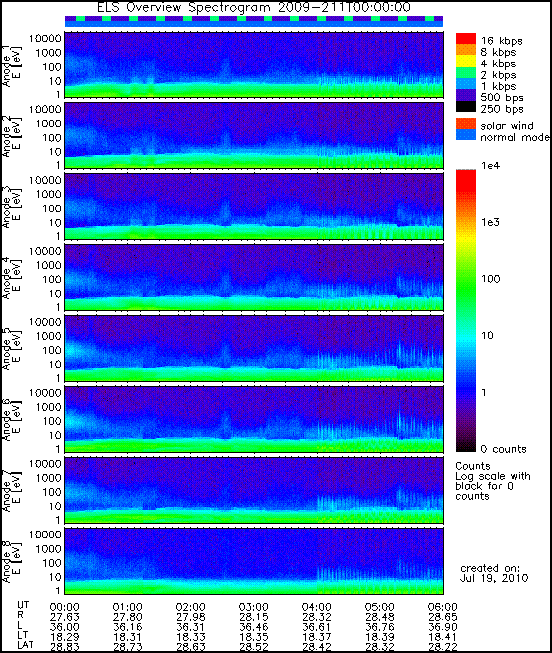Click the solar wind mode swatch
552x653 pixels.
coord(466,124)
